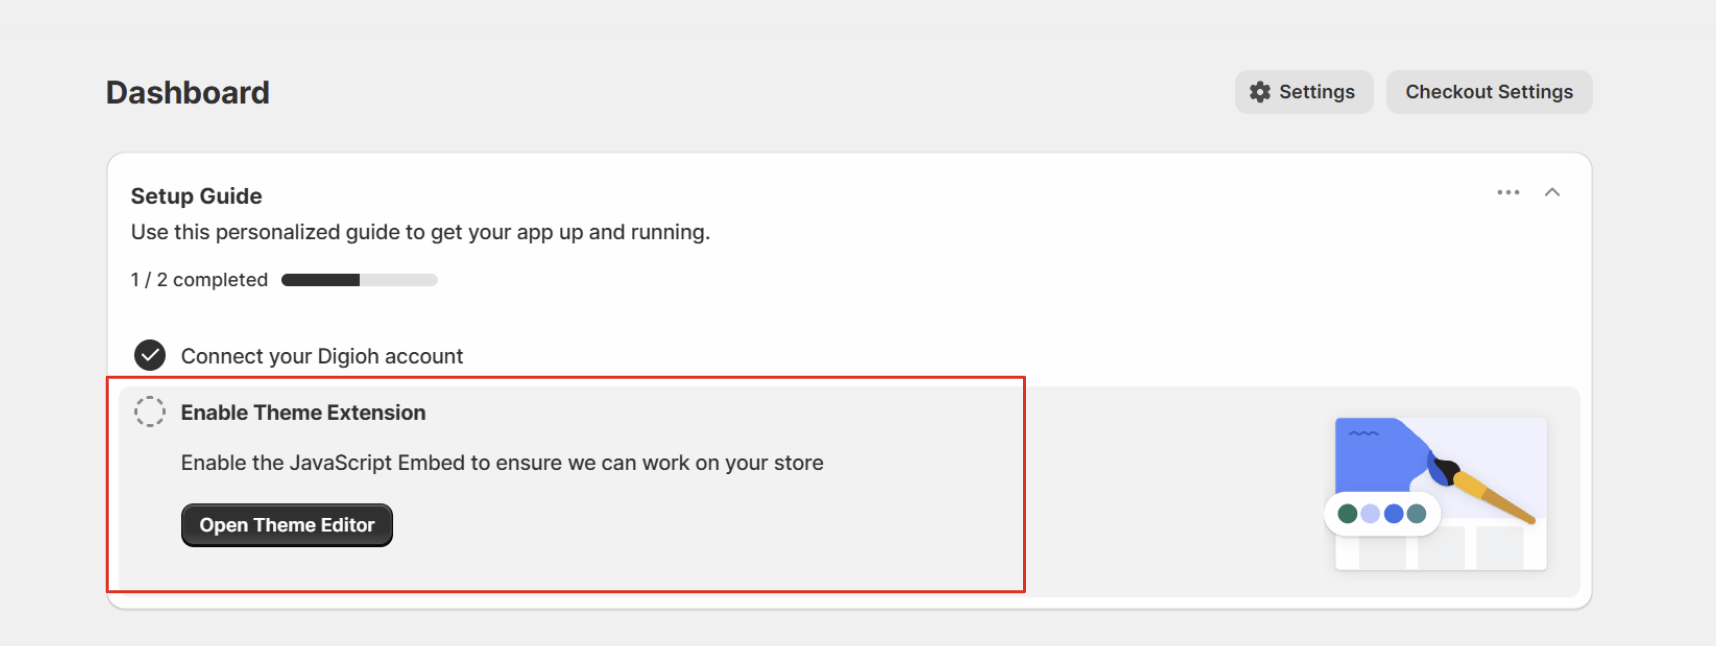The height and width of the screenshot is (646, 1716).
Task: Toggle the dashed circle for Enable Theme Extension
Action: (x=150, y=411)
